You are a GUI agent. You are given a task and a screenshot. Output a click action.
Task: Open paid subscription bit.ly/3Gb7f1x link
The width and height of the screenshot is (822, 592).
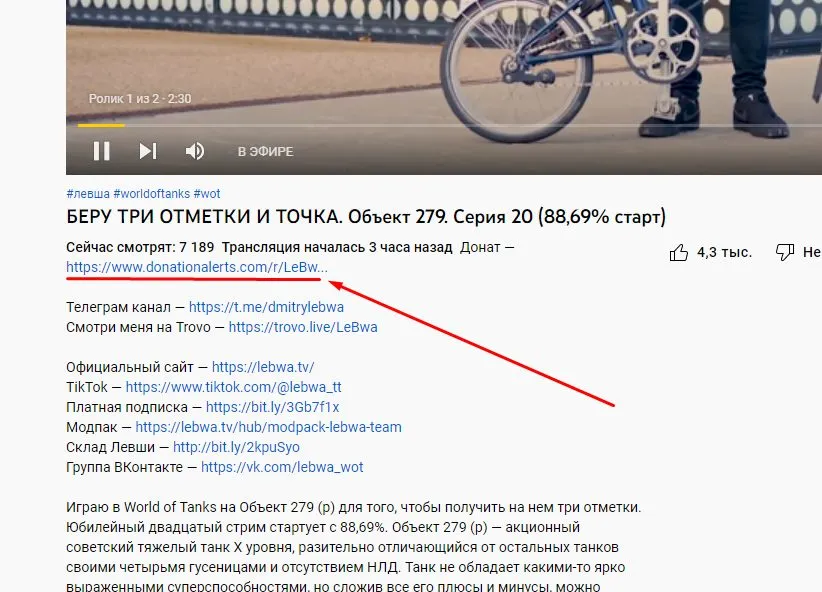pos(273,407)
